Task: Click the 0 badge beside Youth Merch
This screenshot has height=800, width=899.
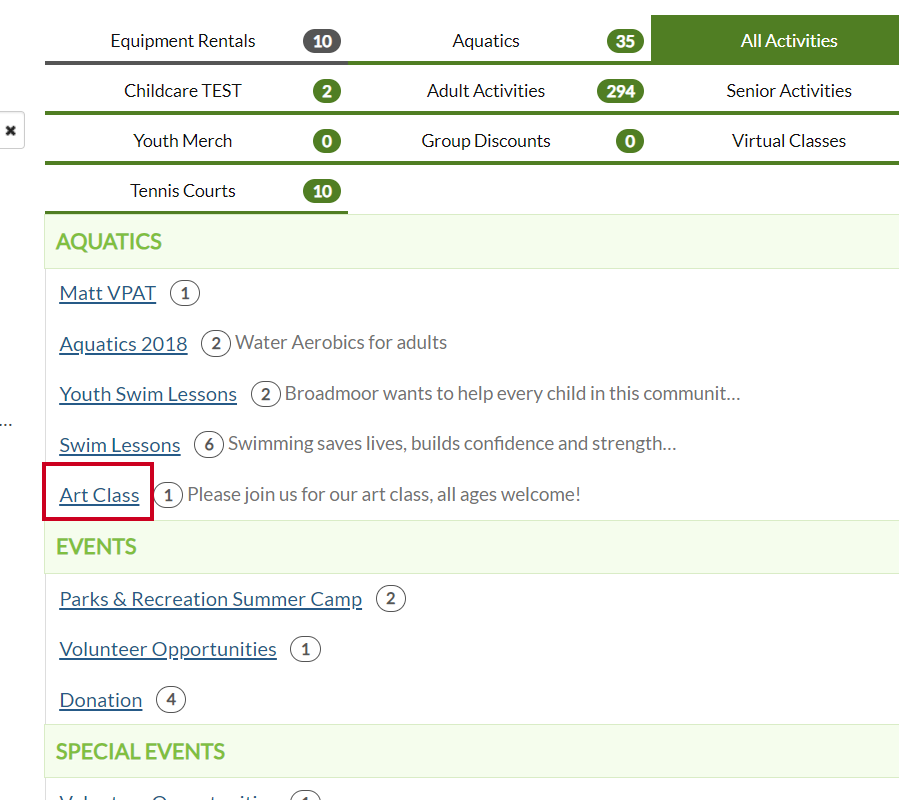Action: tap(327, 141)
